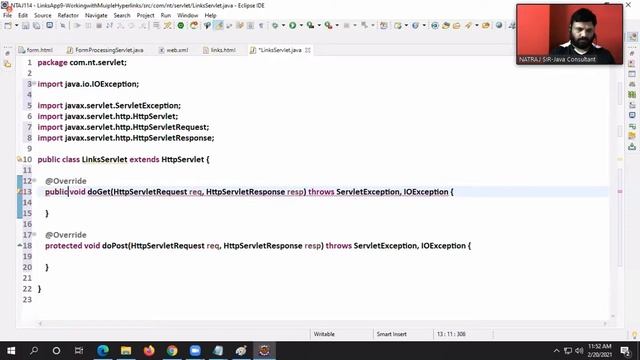Screen dimensions: 640x360
Task: Open Microsoft Edge from the taskbar
Action: tap(103, 351)
